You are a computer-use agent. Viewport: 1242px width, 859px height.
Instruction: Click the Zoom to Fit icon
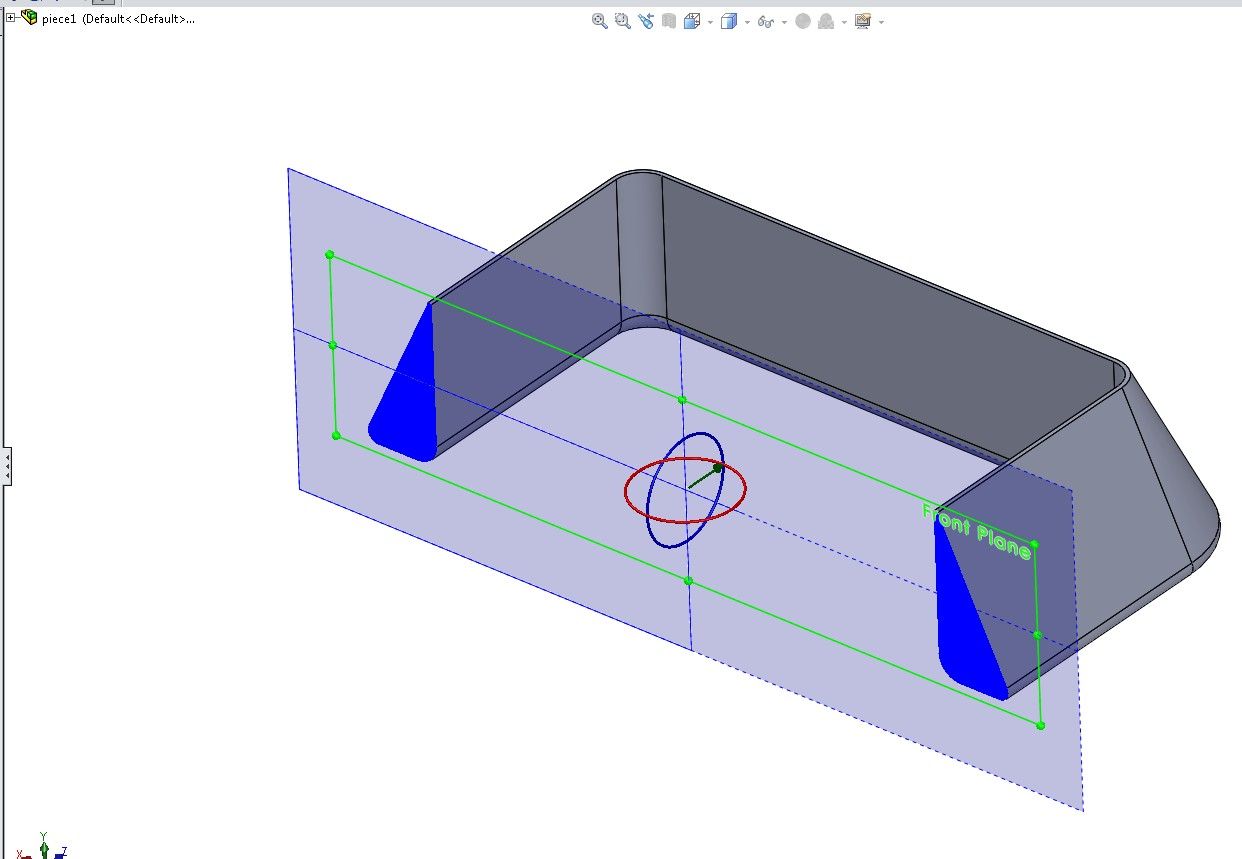600,20
